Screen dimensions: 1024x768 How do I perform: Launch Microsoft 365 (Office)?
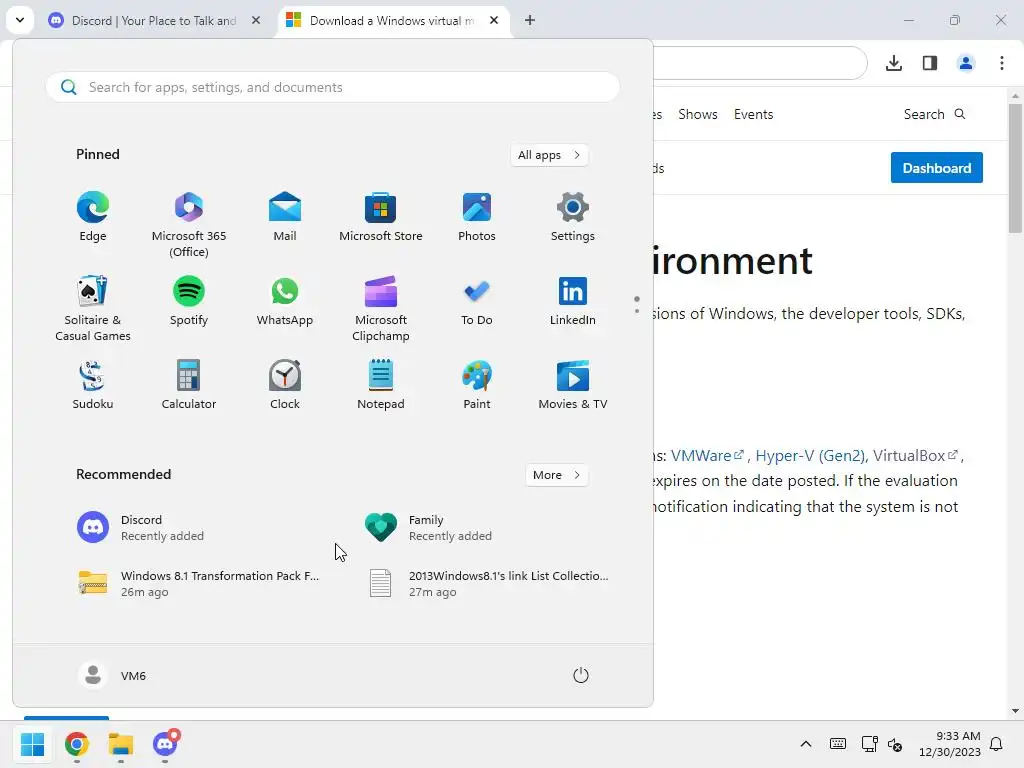click(x=189, y=224)
